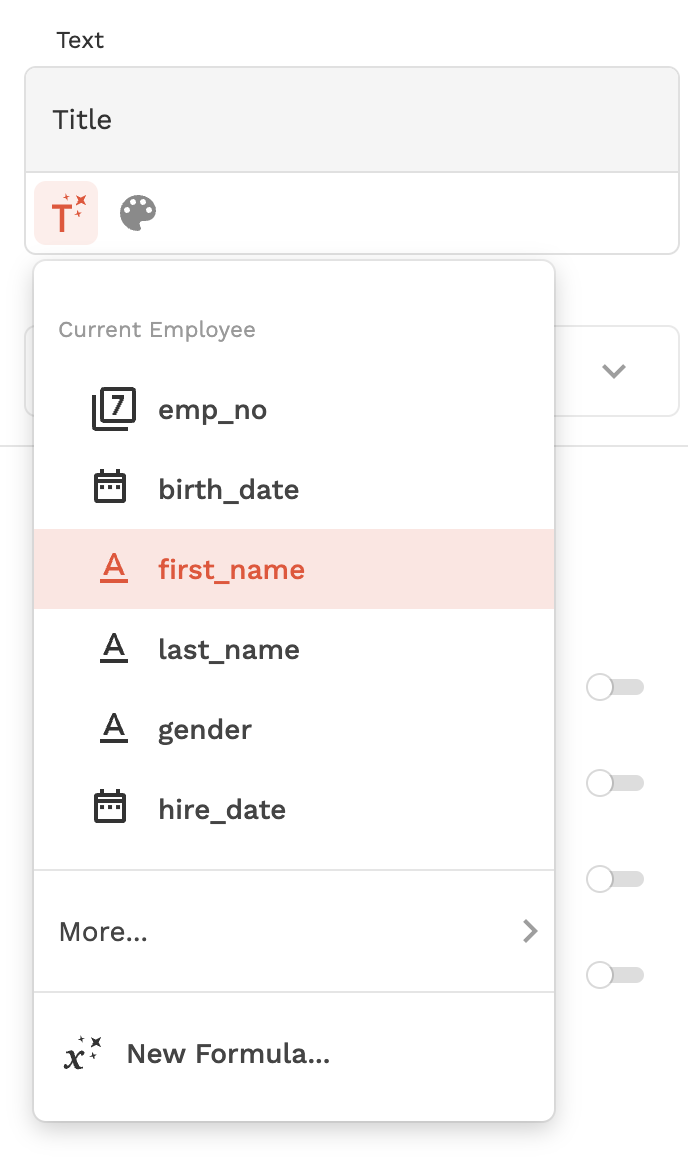
Task: Click the calendar icon beside birth_date
Action: [110, 488]
